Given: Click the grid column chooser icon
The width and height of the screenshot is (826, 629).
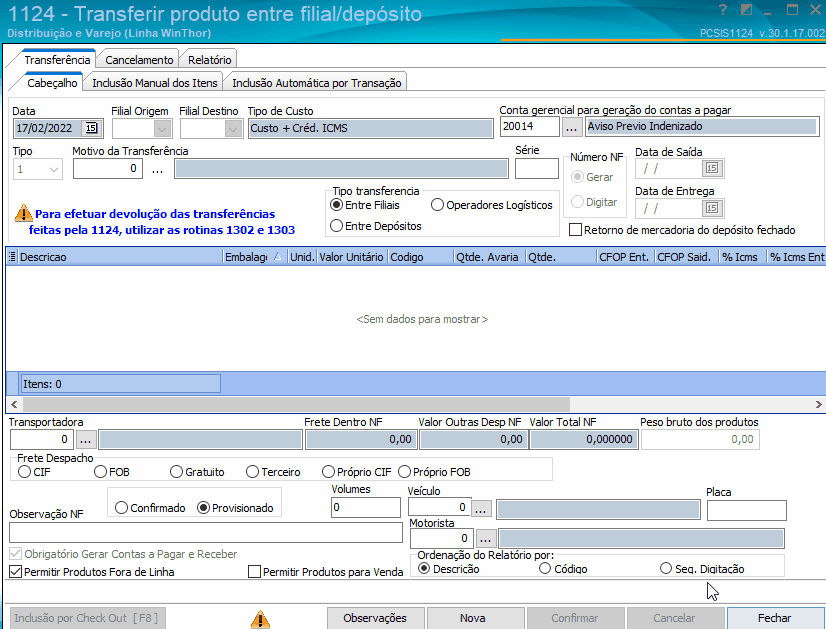Looking at the screenshot, I should click(12, 257).
